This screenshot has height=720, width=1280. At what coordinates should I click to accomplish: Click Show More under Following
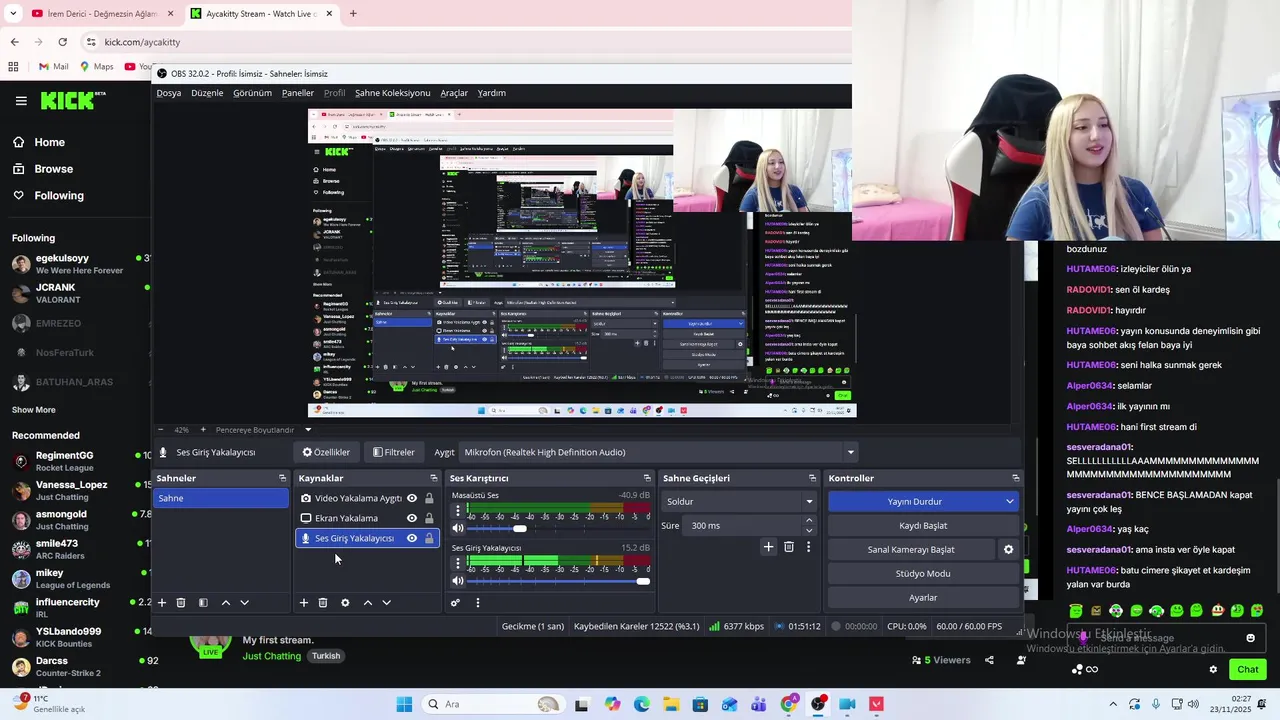point(34,410)
